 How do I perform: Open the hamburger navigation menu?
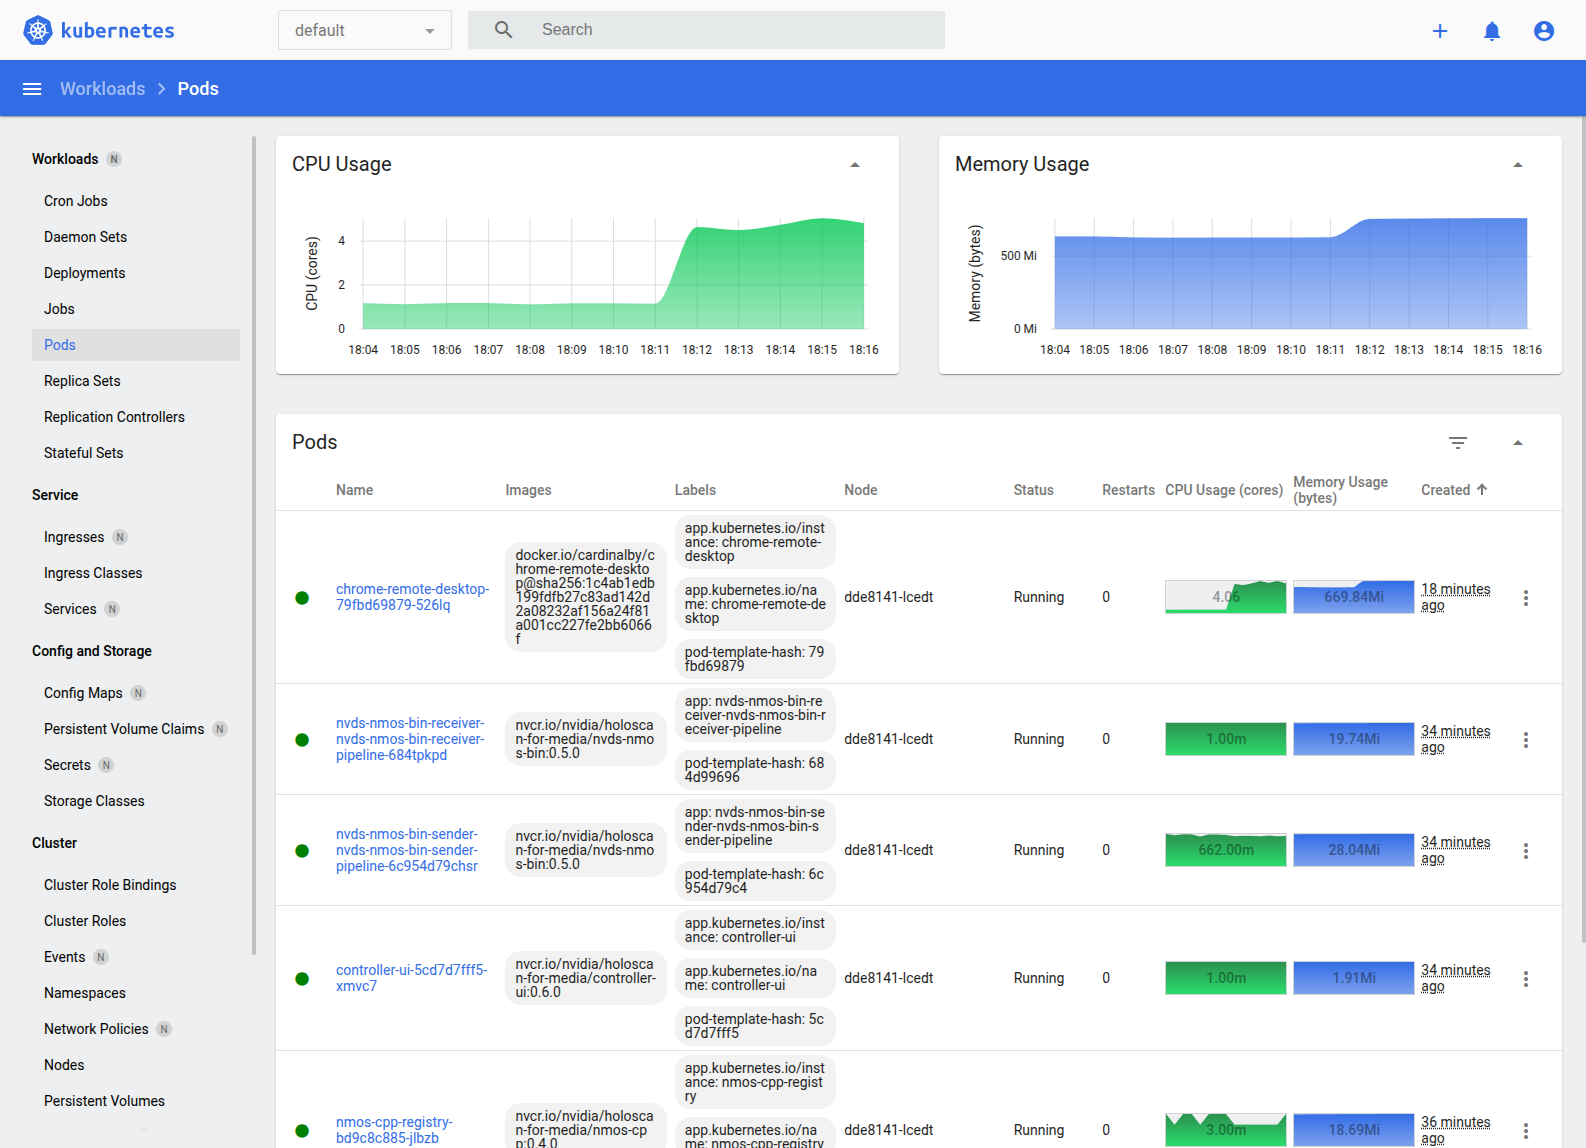(x=32, y=89)
